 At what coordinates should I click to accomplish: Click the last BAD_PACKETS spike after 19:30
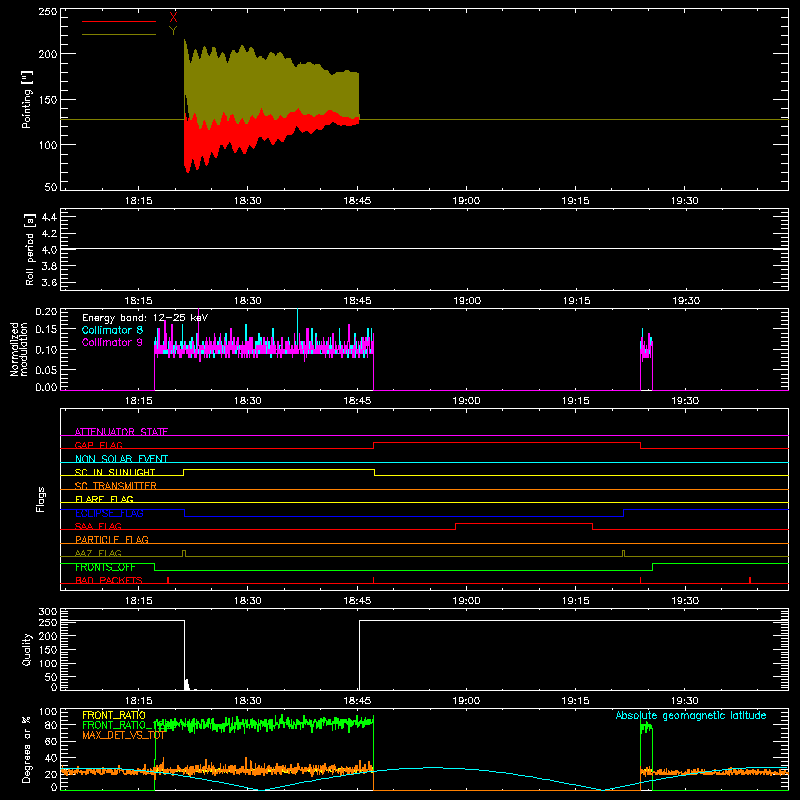[749, 580]
